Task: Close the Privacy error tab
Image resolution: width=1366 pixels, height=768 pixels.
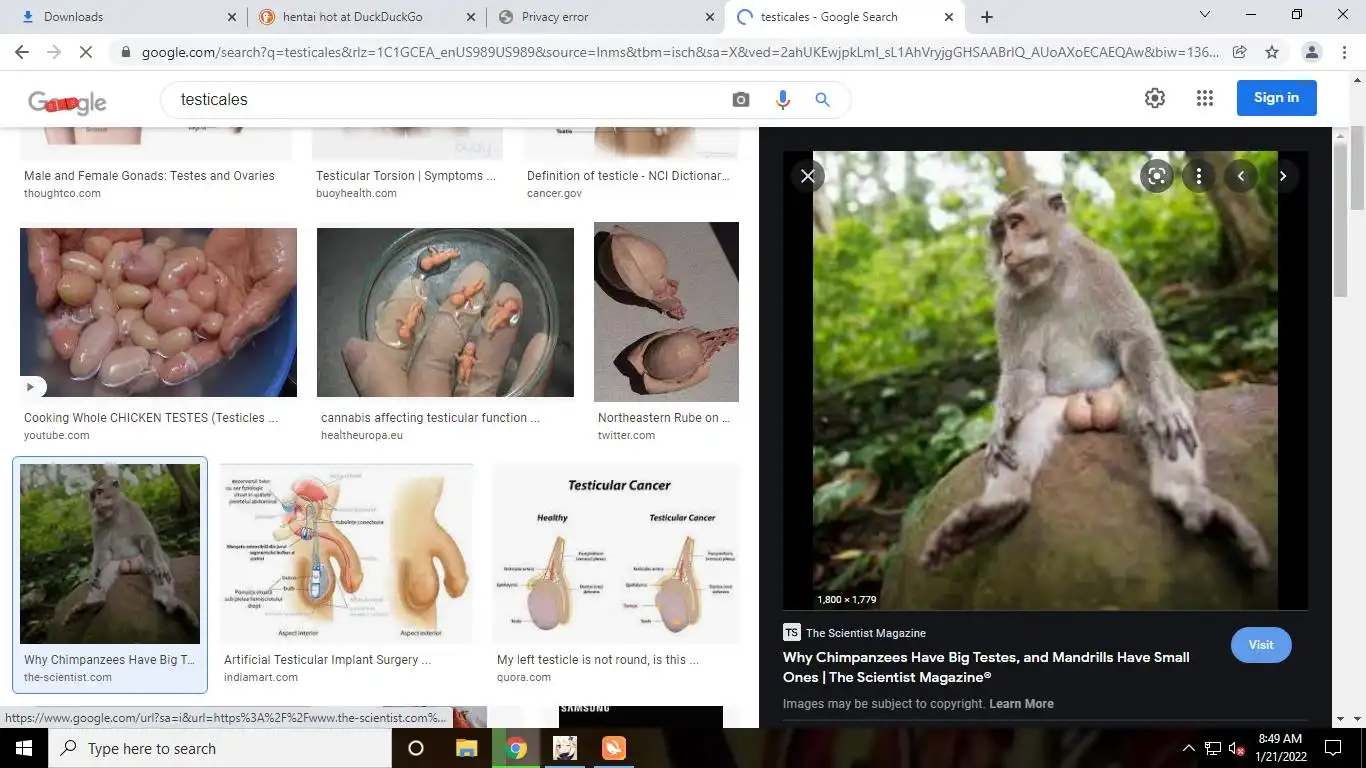Action: click(x=710, y=17)
